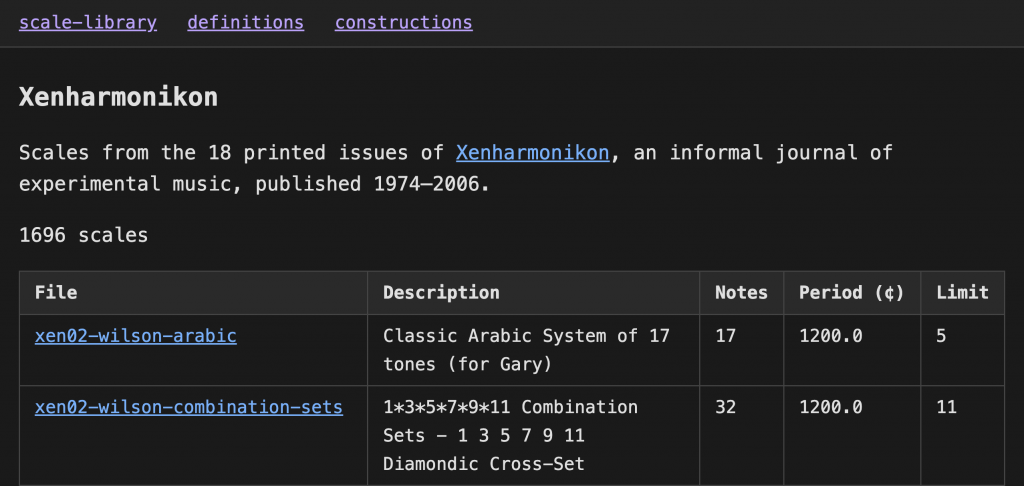Click Limit value 11 in combination-sets row
Viewport: 1024px width, 486px height.
point(946,408)
